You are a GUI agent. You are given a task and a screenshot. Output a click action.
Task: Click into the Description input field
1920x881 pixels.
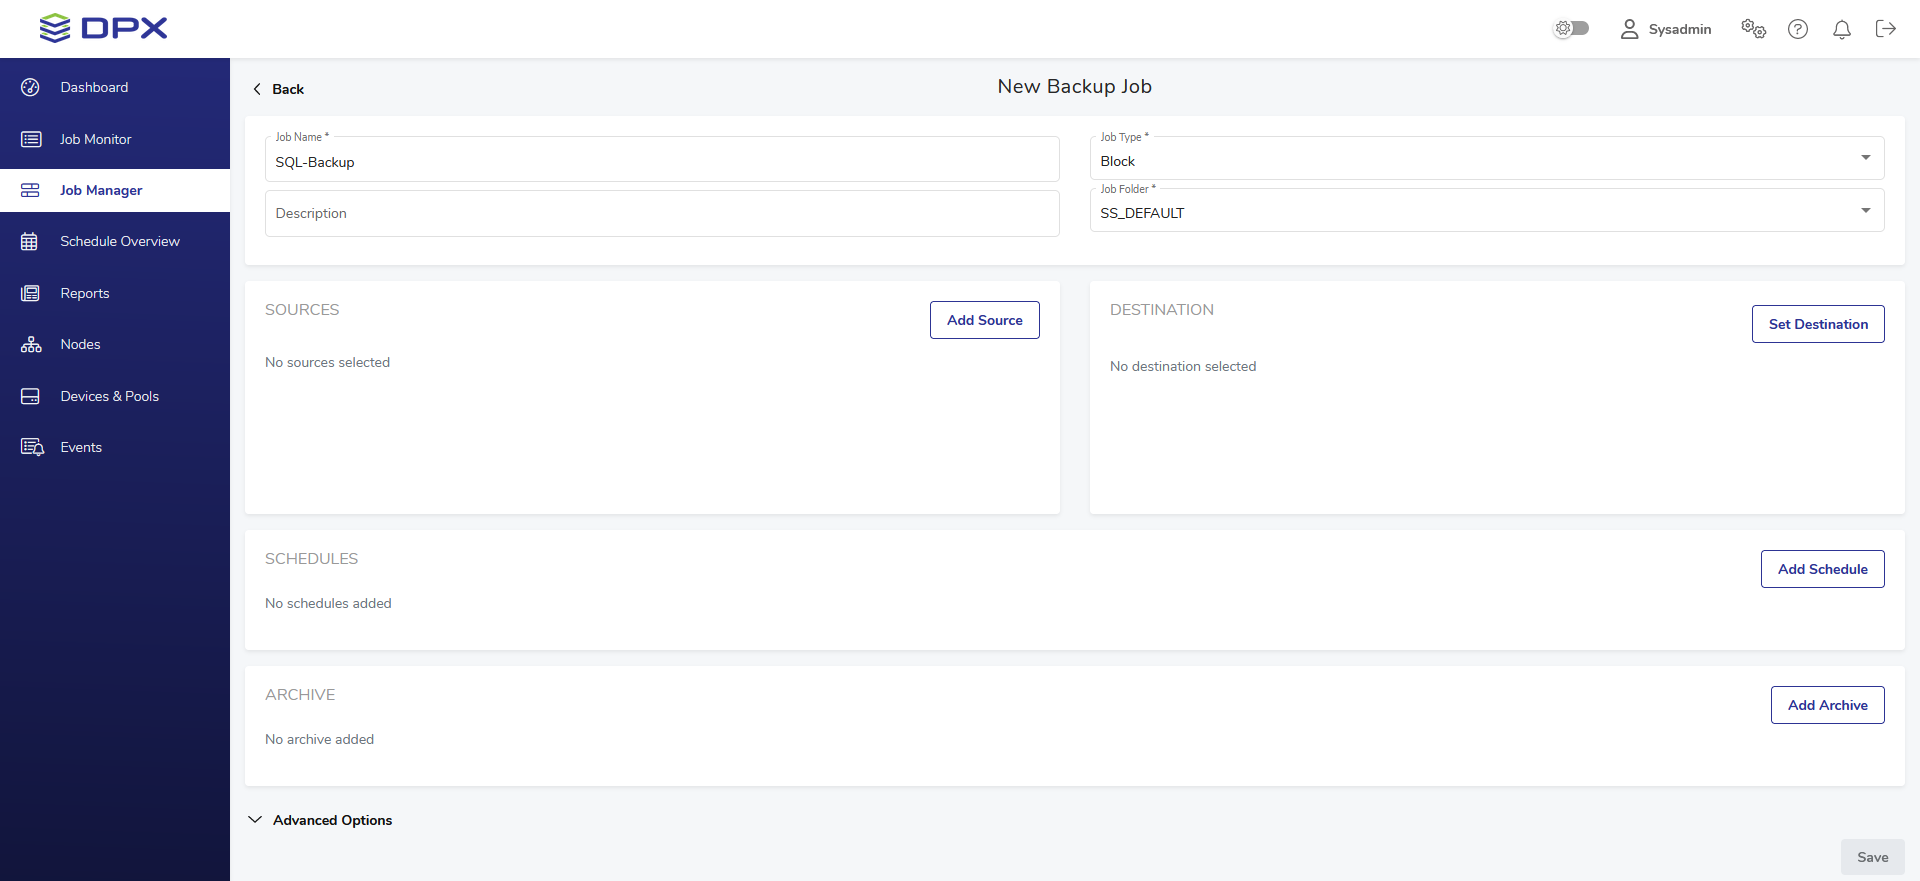[x=661, y=214]
